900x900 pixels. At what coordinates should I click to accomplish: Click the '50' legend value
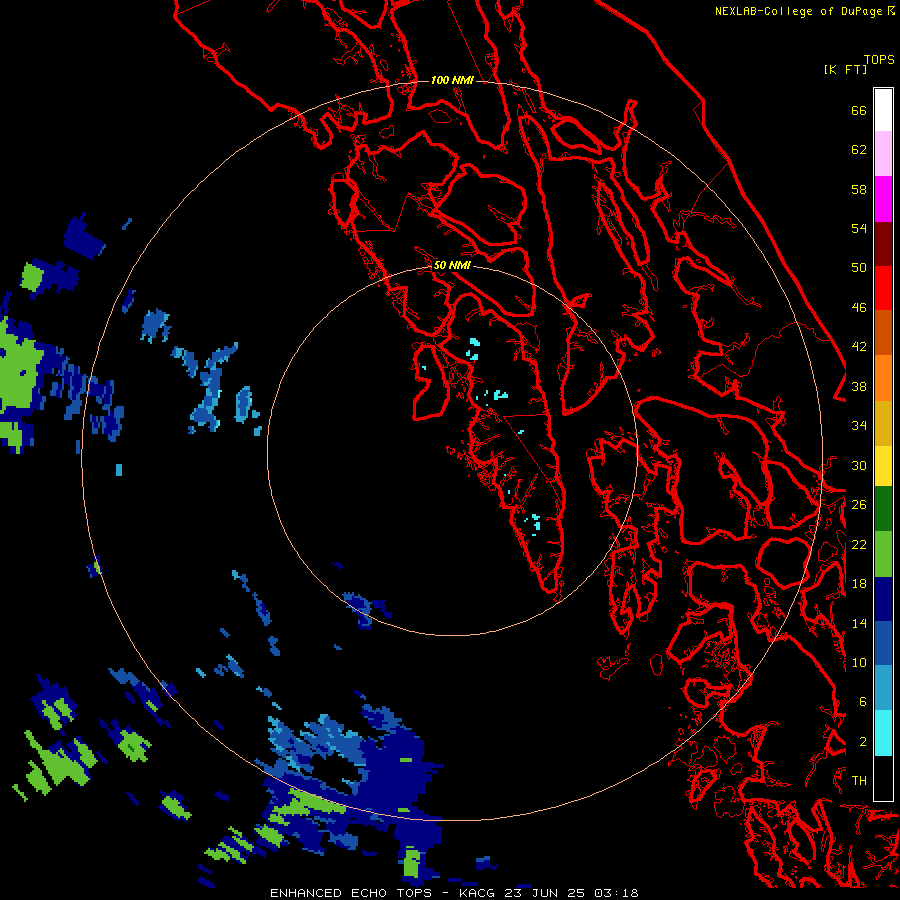click(x=859, y=268)
